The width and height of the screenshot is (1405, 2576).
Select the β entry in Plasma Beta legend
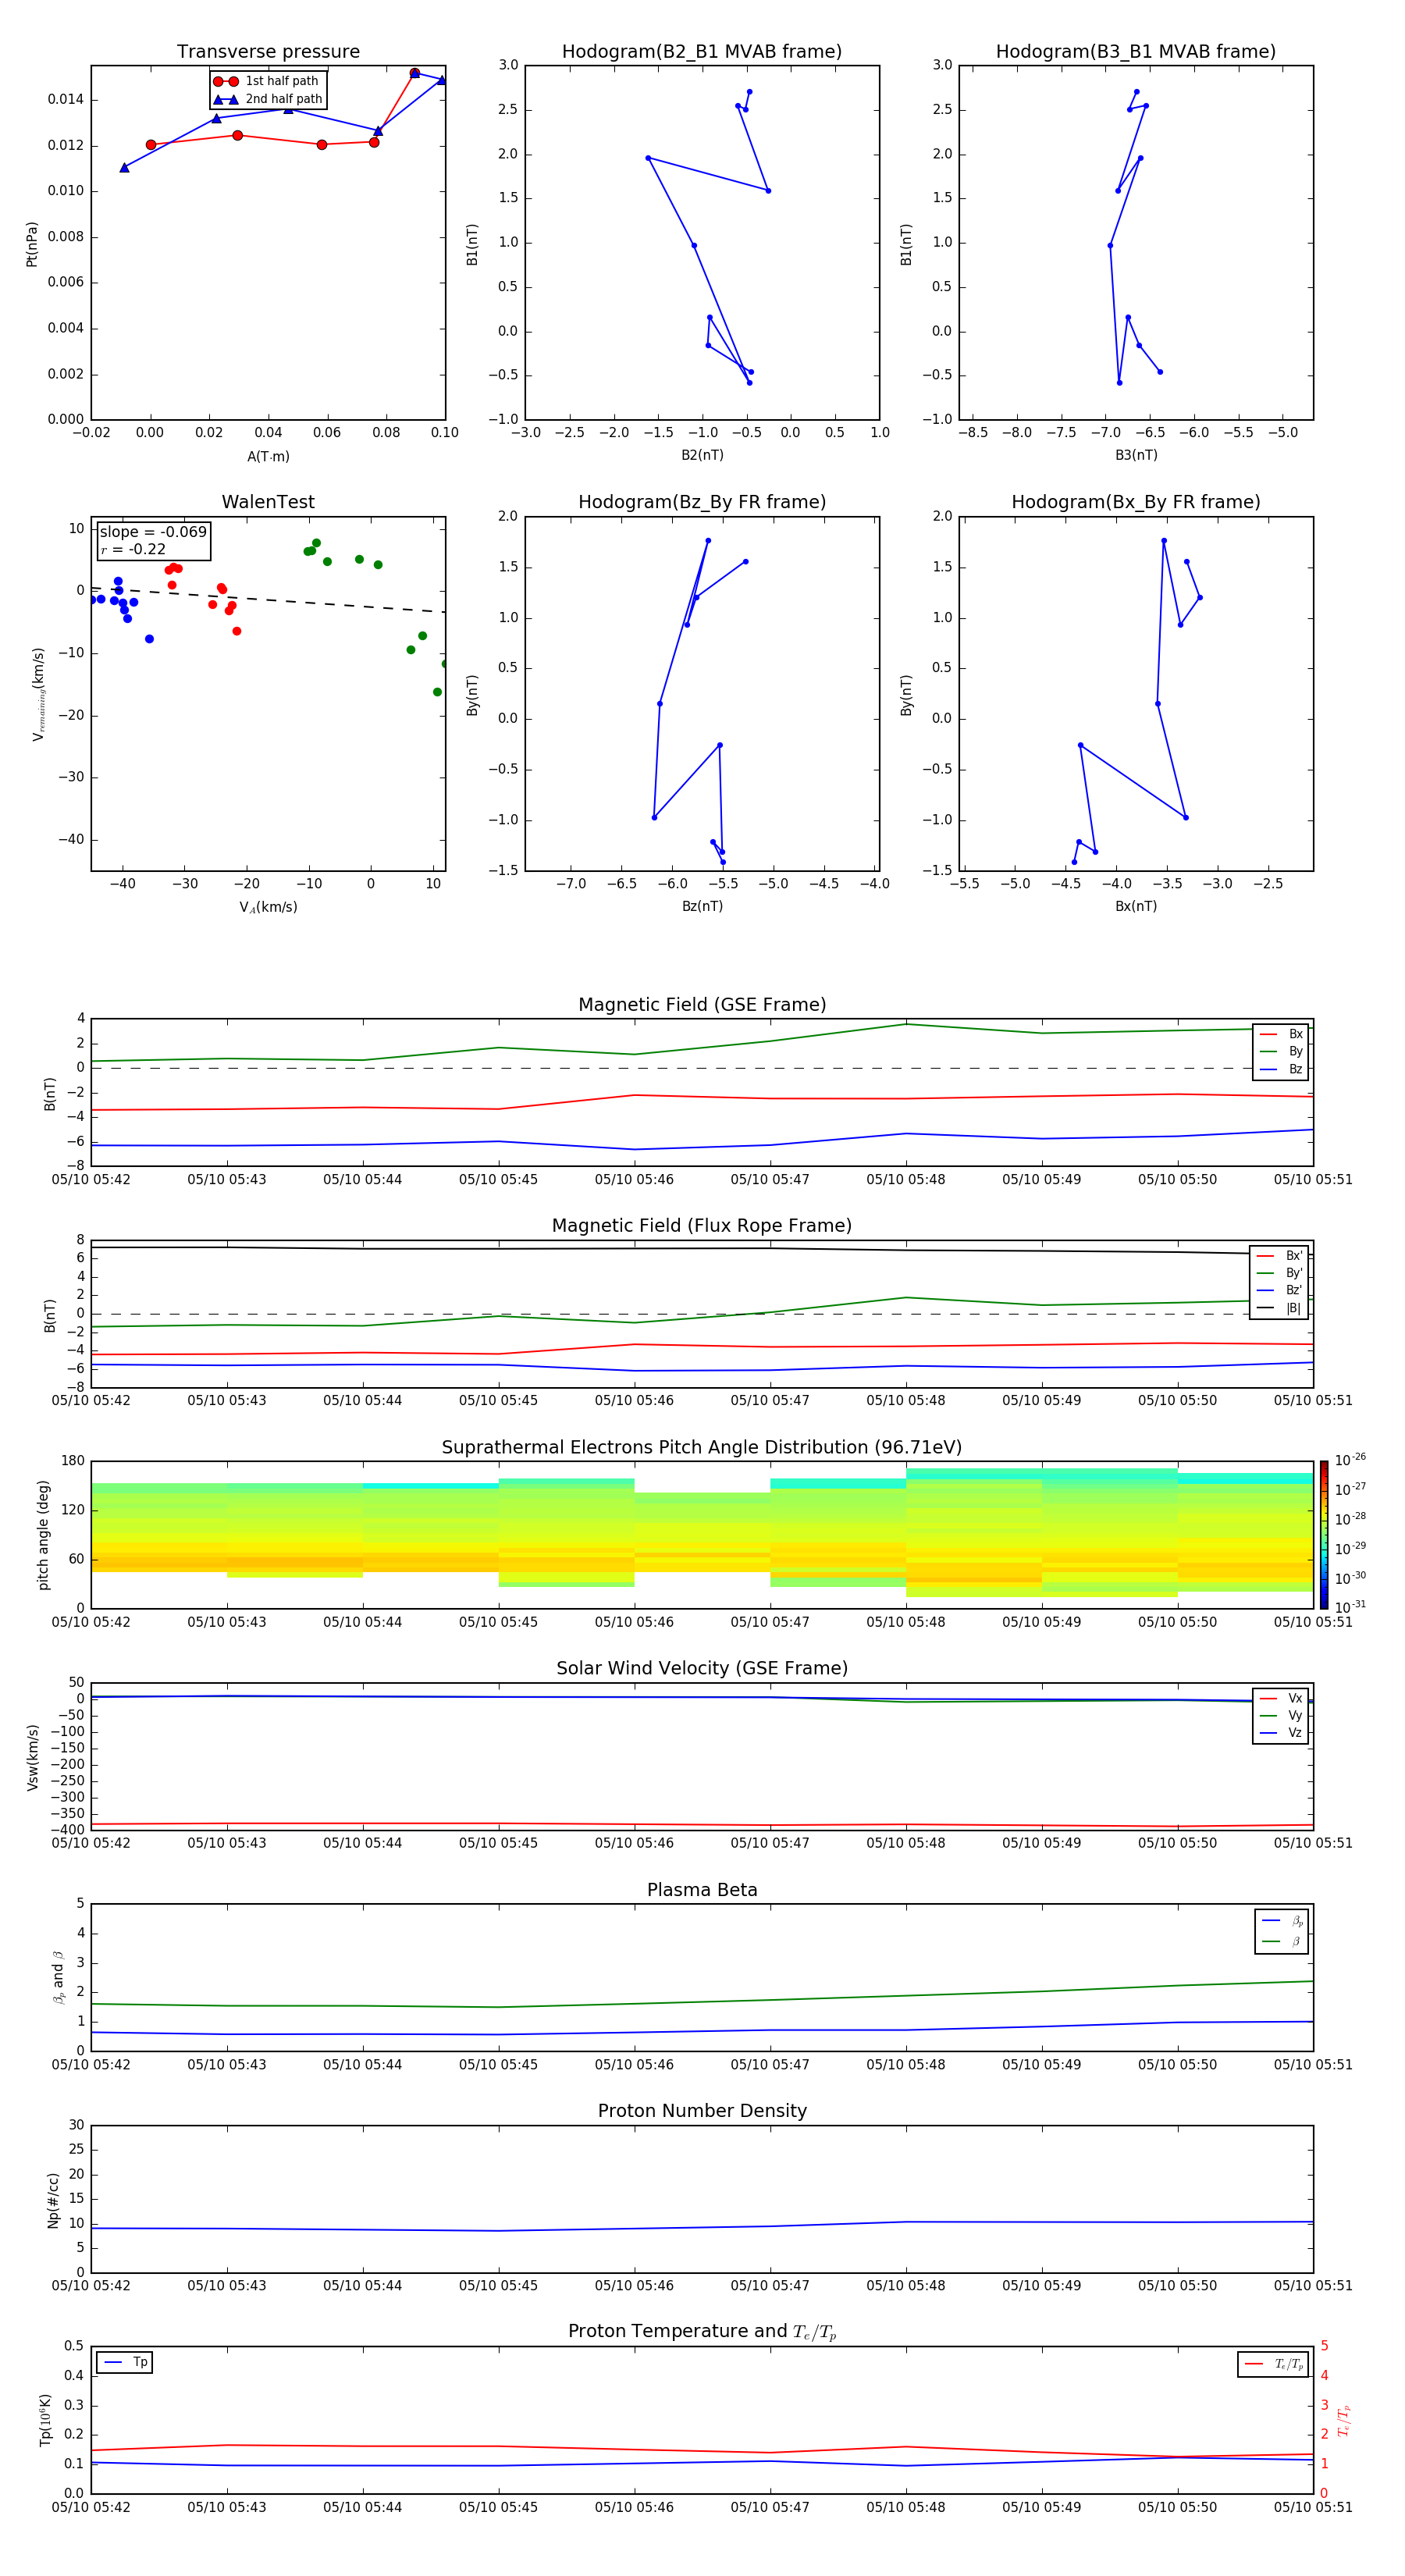tap(1282, 1941)
